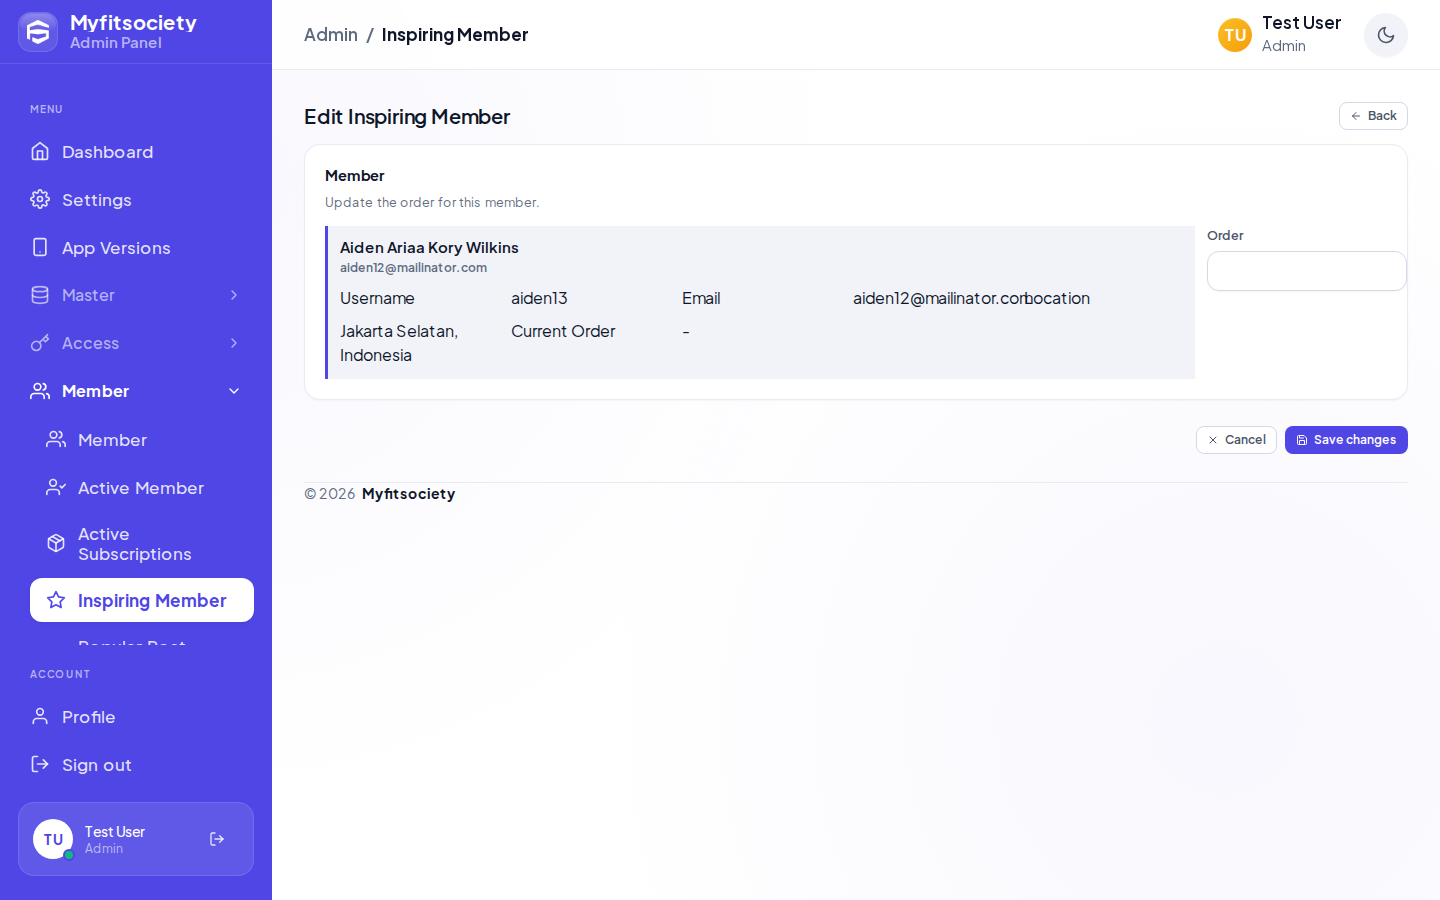Expand the Access menu chevron
Screen dimensions: 1440x900
point(234,343)
